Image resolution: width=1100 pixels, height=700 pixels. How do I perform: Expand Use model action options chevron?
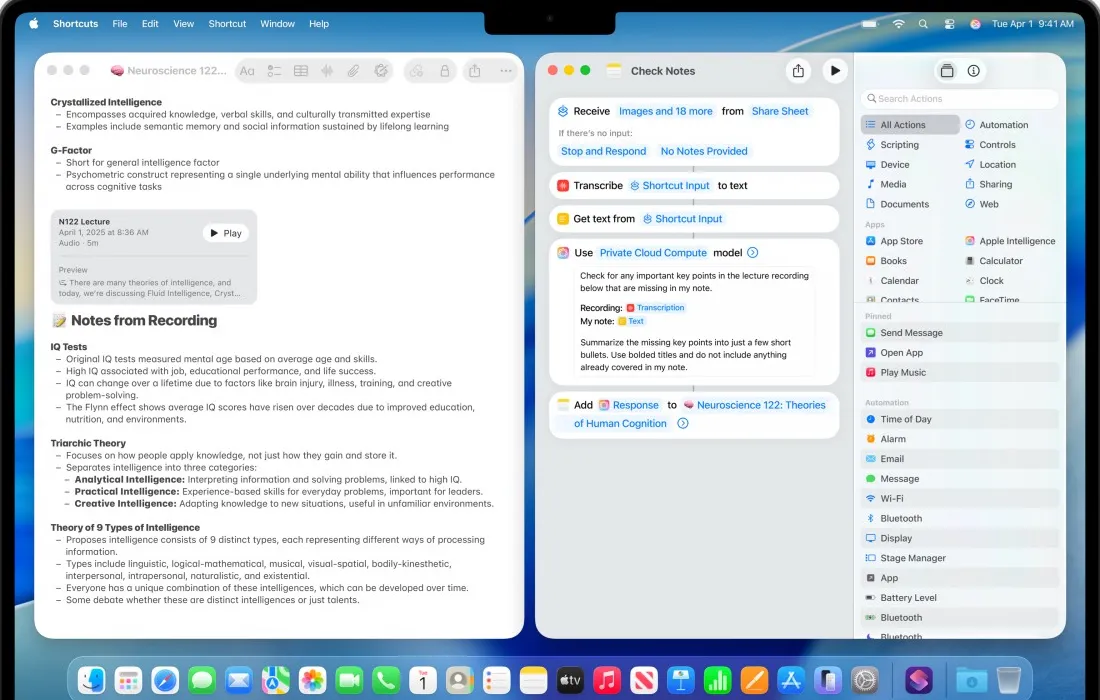point(753,253)
